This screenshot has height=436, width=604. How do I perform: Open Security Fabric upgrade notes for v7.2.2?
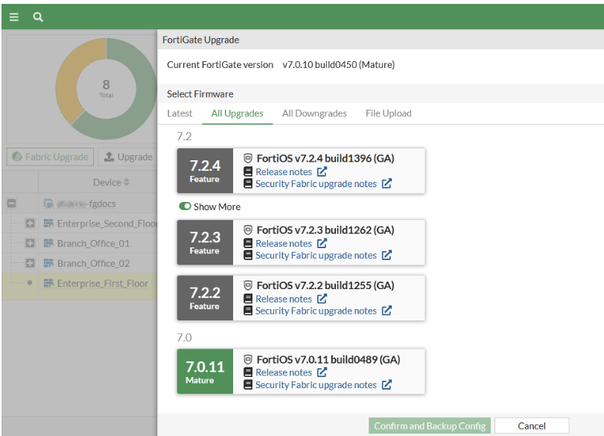click(316, 311)
